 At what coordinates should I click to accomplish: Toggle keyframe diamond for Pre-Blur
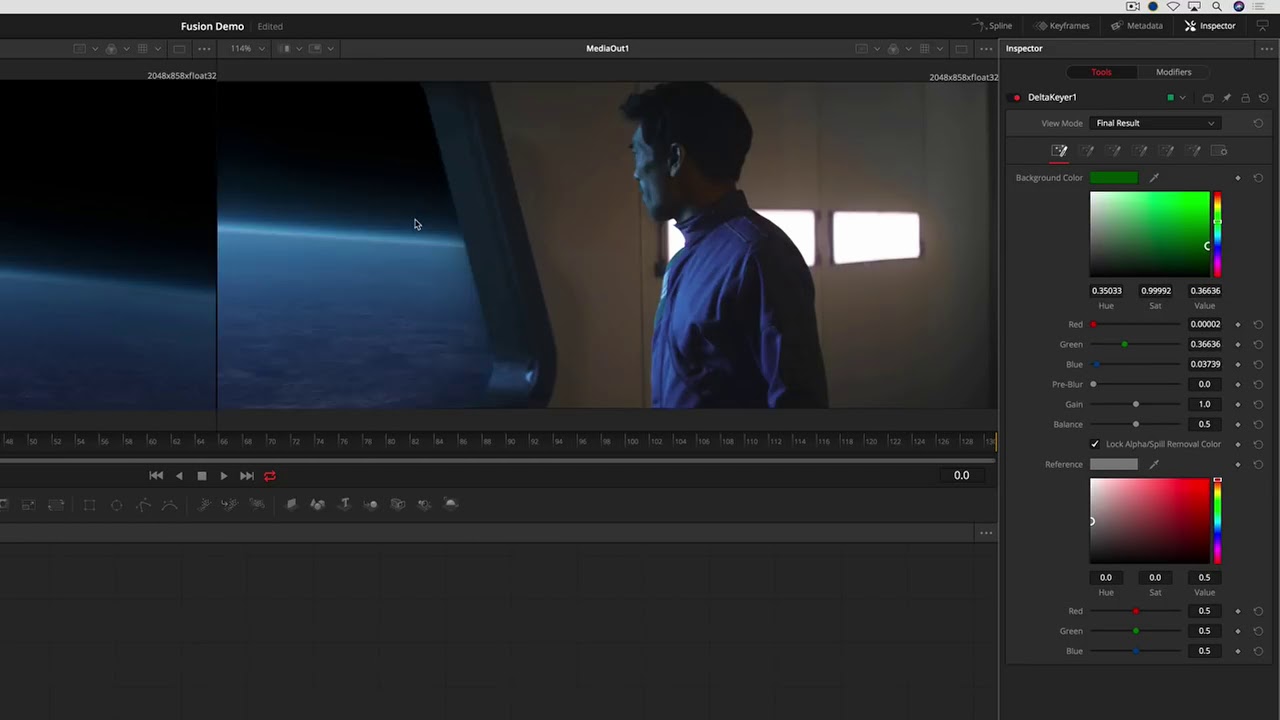pos(1238,384)
